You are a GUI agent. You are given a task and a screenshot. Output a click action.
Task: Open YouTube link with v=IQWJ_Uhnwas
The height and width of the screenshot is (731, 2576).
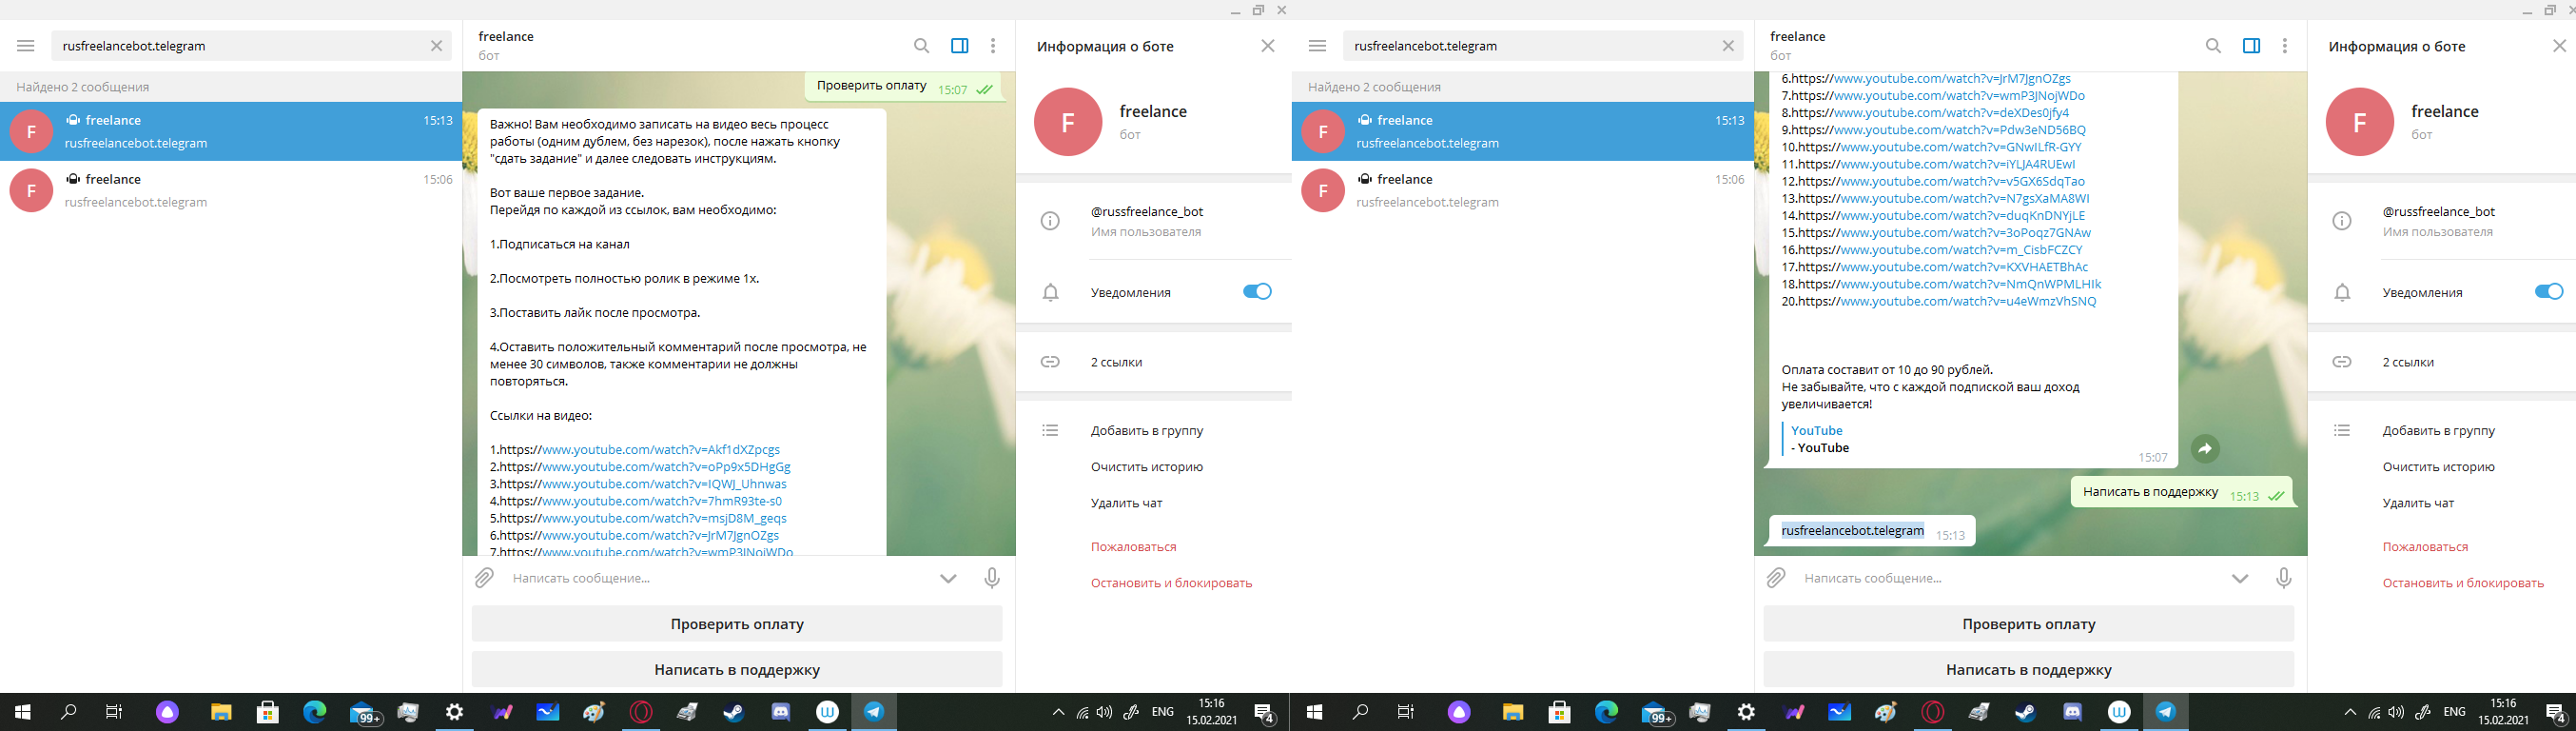point(664,484)
